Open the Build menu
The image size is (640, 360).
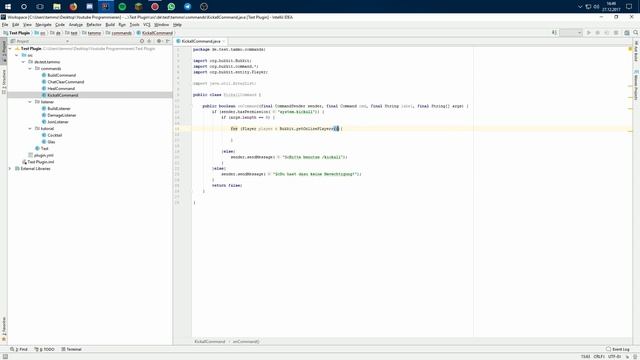point(110,25)
